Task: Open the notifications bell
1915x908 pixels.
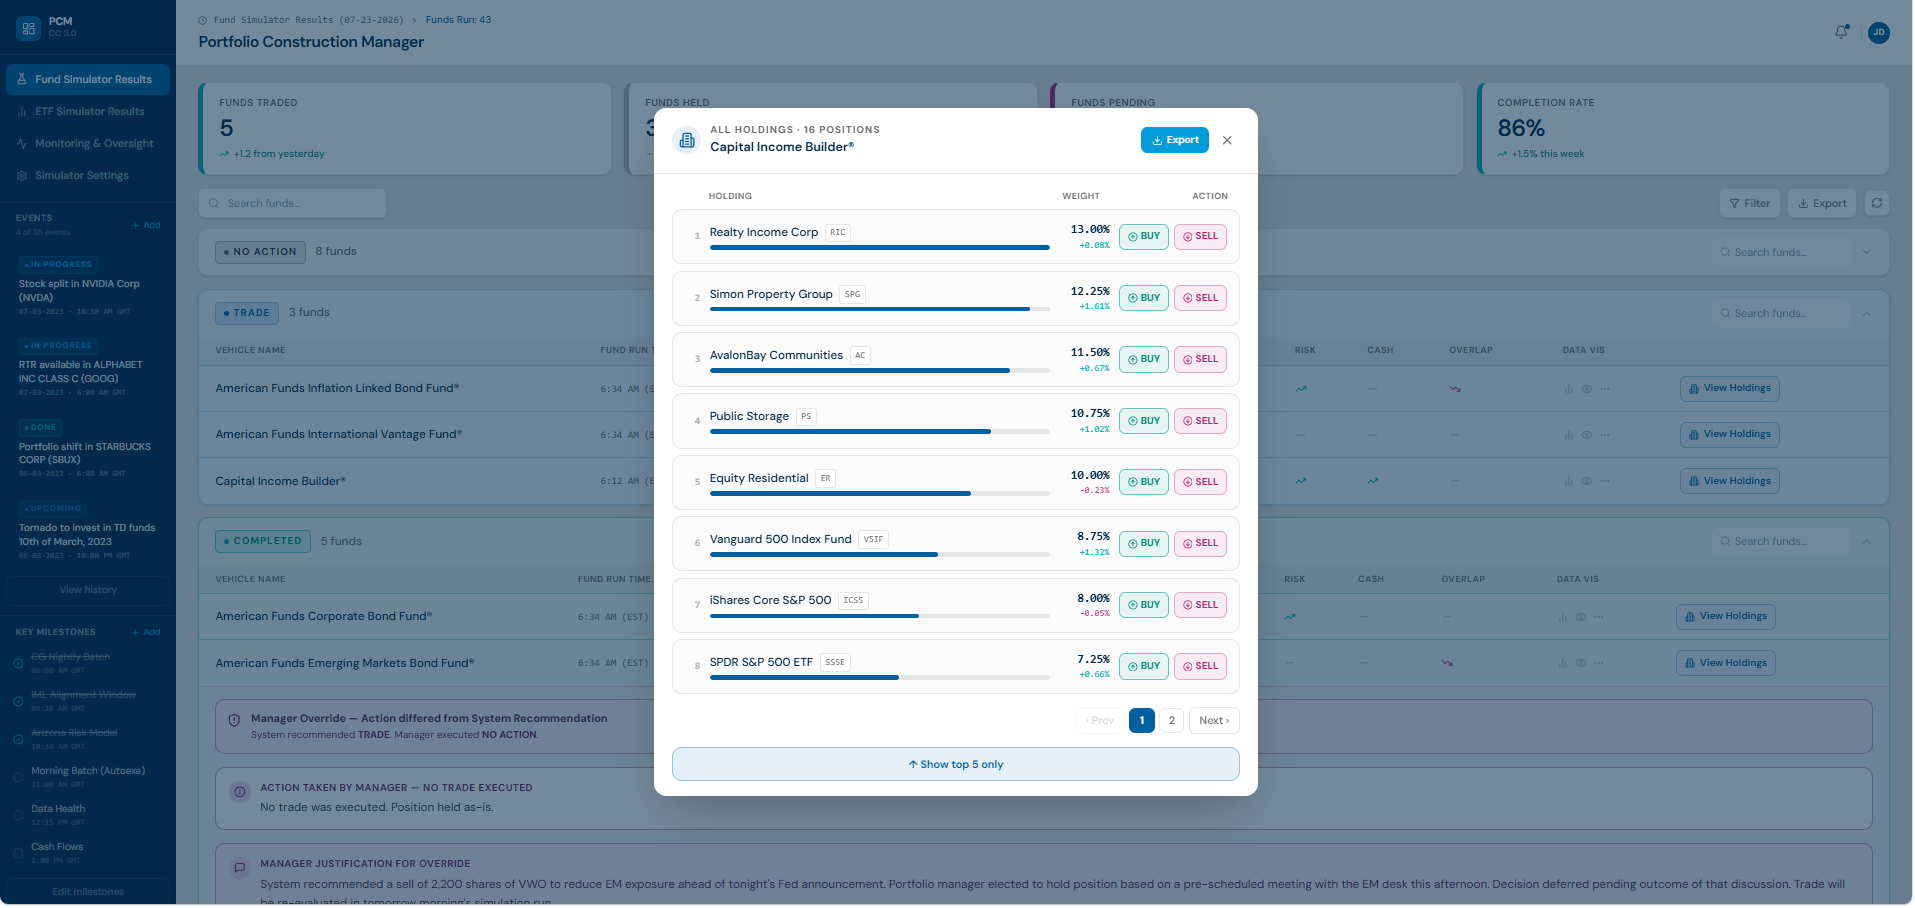Action: (x=1841, y=32)
